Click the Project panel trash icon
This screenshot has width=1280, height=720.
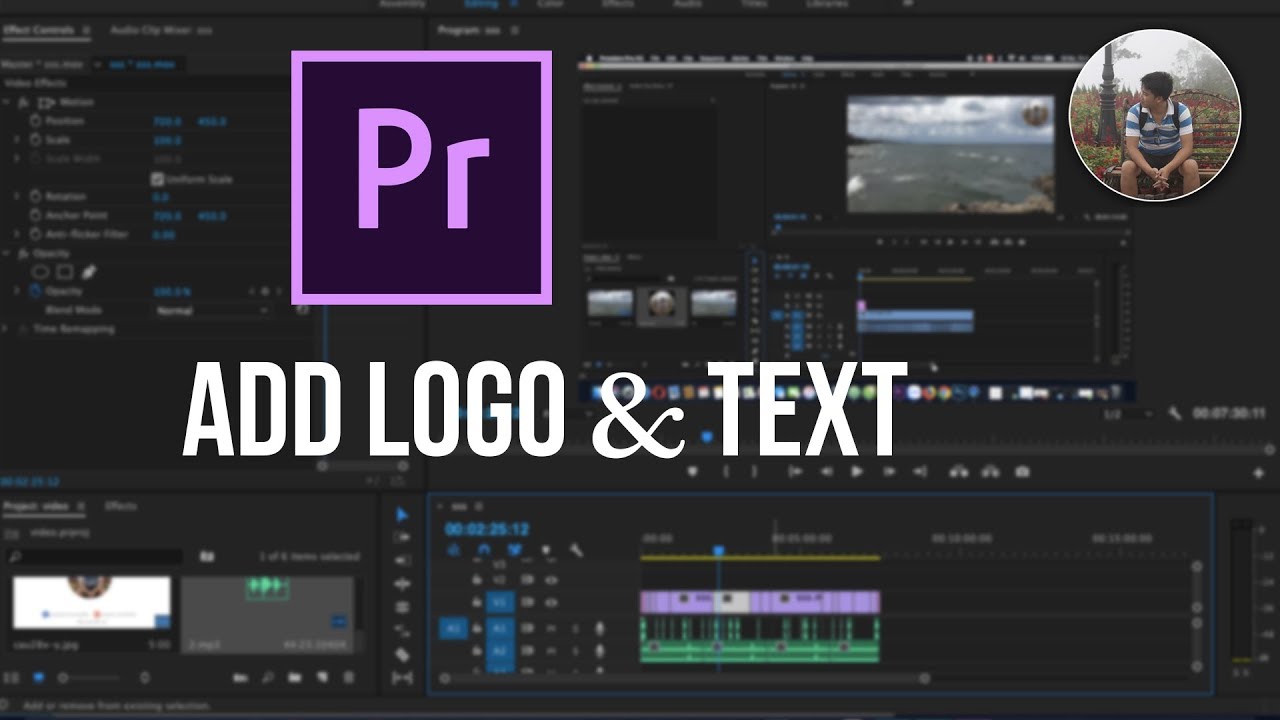349,677
